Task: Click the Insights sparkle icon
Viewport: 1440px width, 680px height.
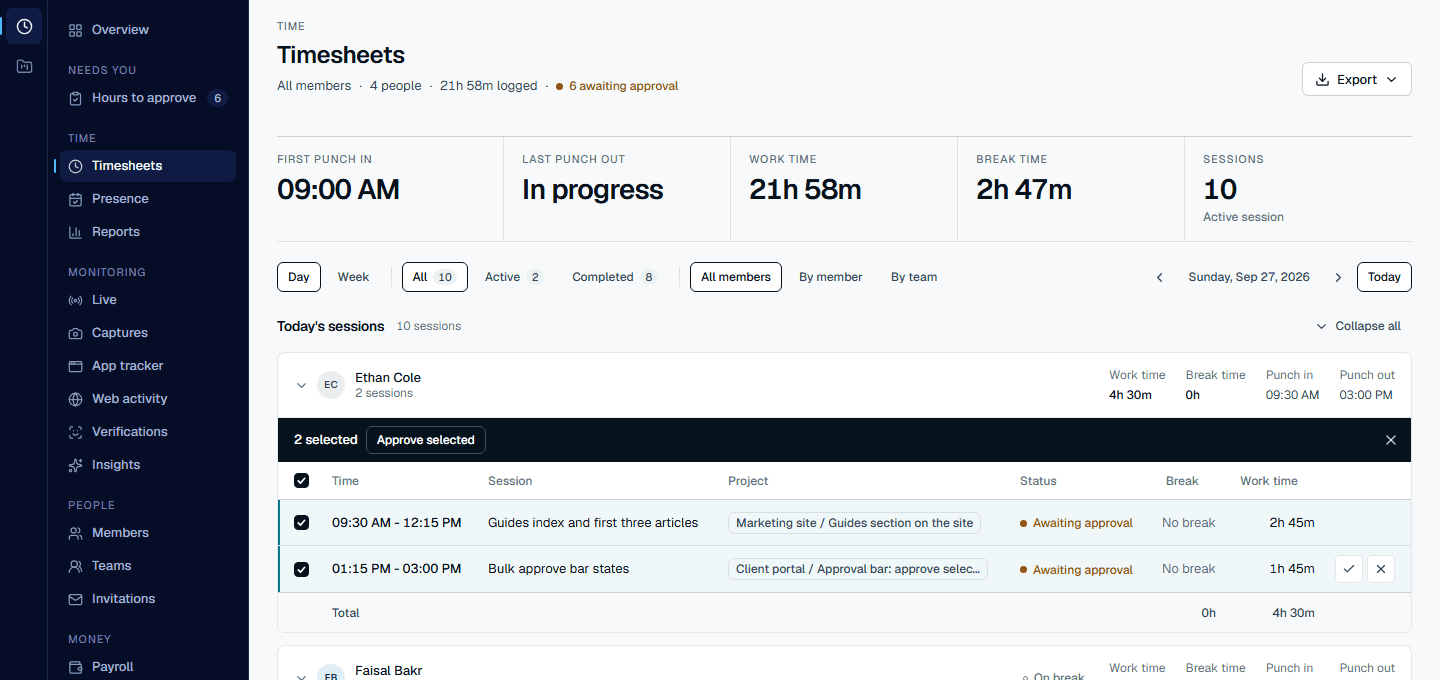Action: tap(75, 465)
